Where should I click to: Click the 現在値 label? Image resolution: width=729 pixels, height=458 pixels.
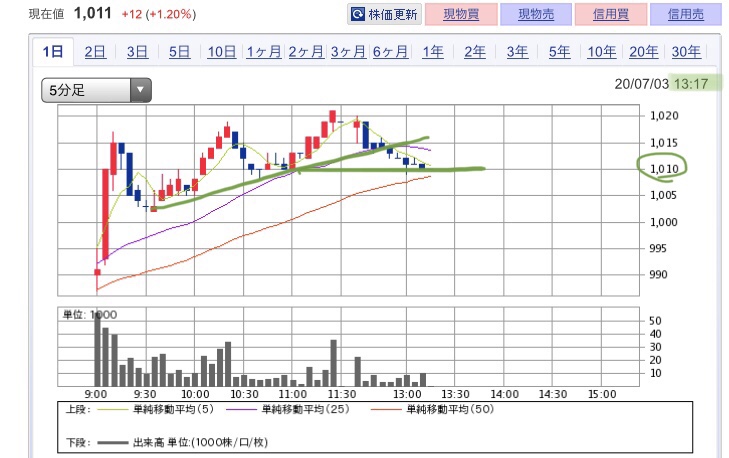coord(46,14)
